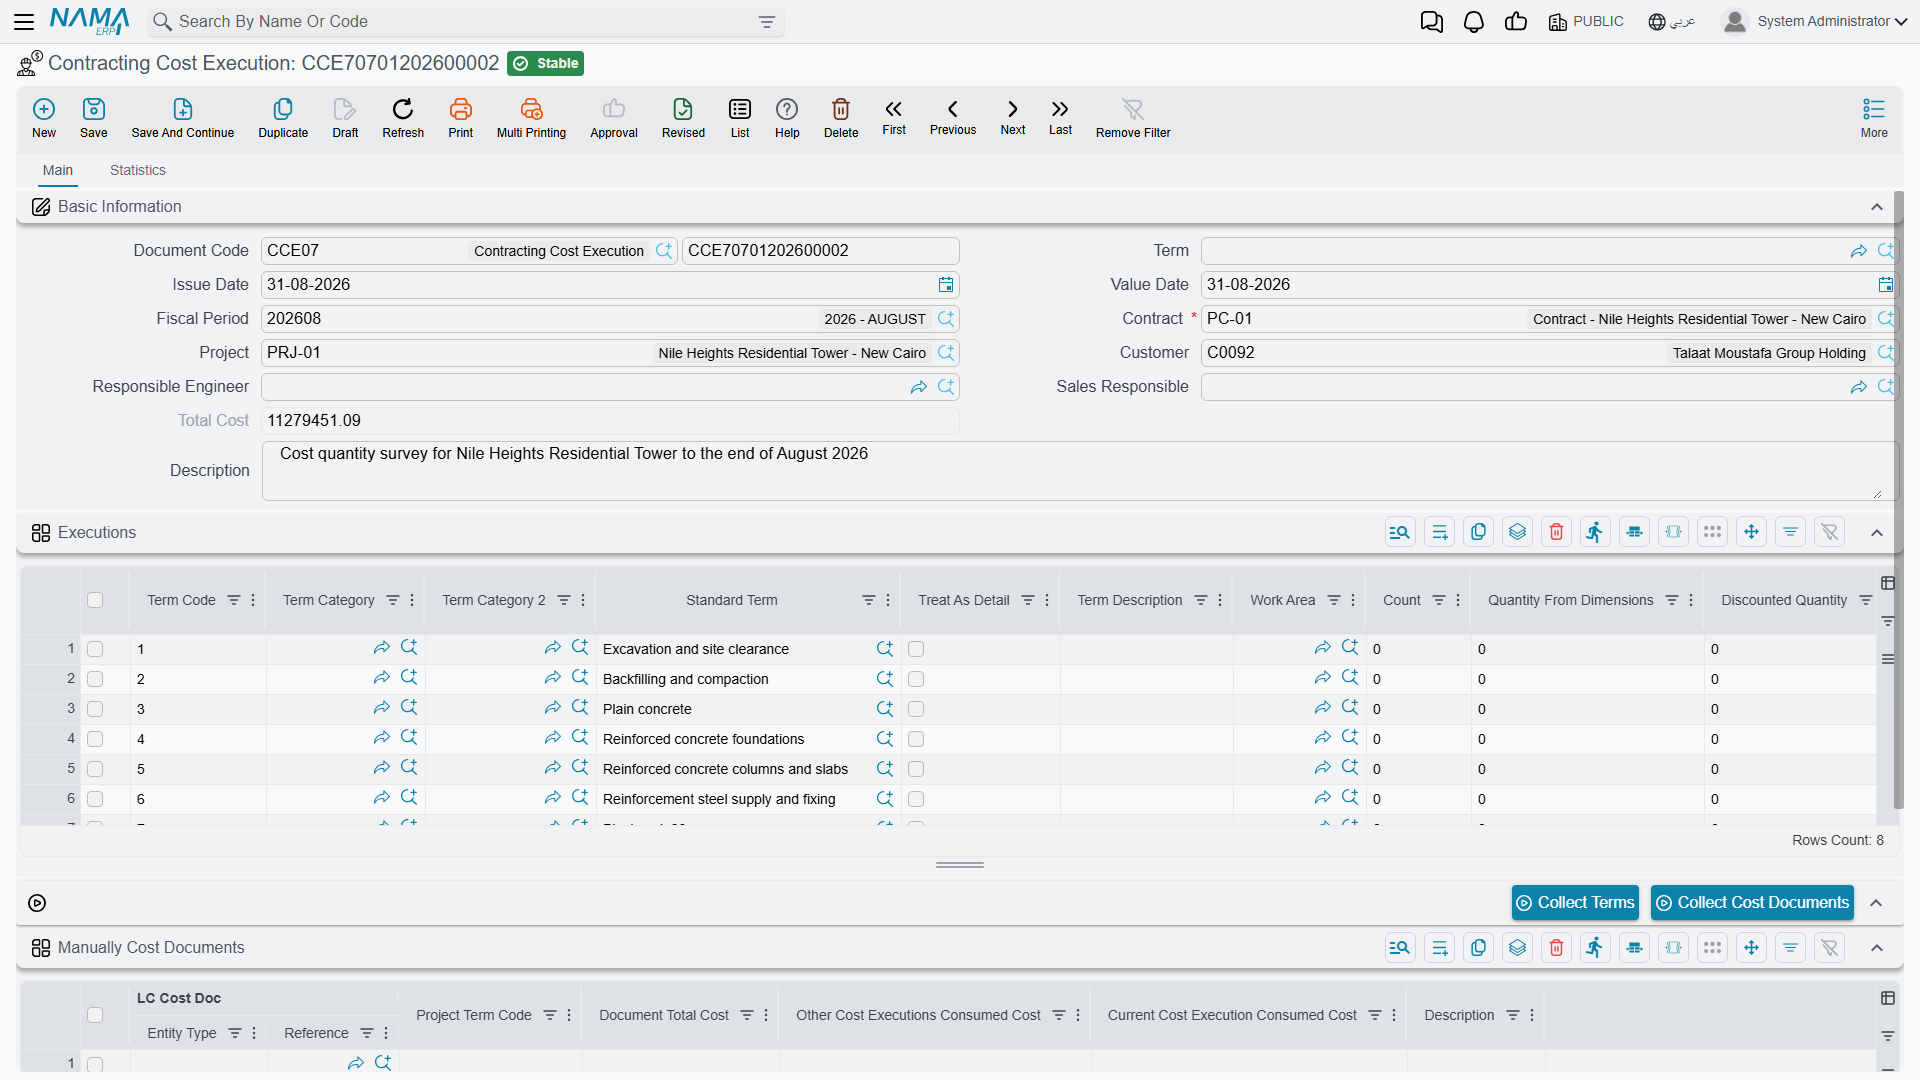1920x1080 pixels.
Task: Click the Stable status badge
Action: (546, 64)
